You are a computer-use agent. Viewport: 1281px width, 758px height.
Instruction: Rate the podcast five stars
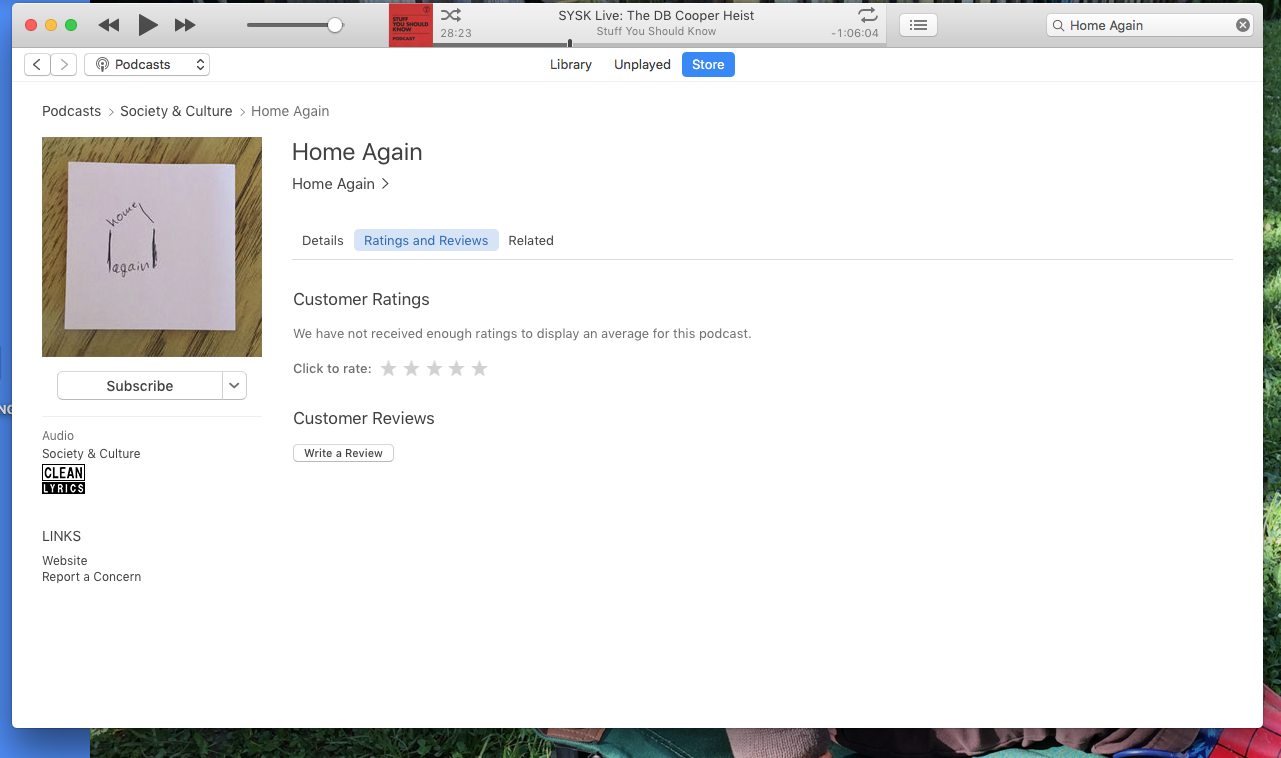pyautogui.click(x=480, y=369)
